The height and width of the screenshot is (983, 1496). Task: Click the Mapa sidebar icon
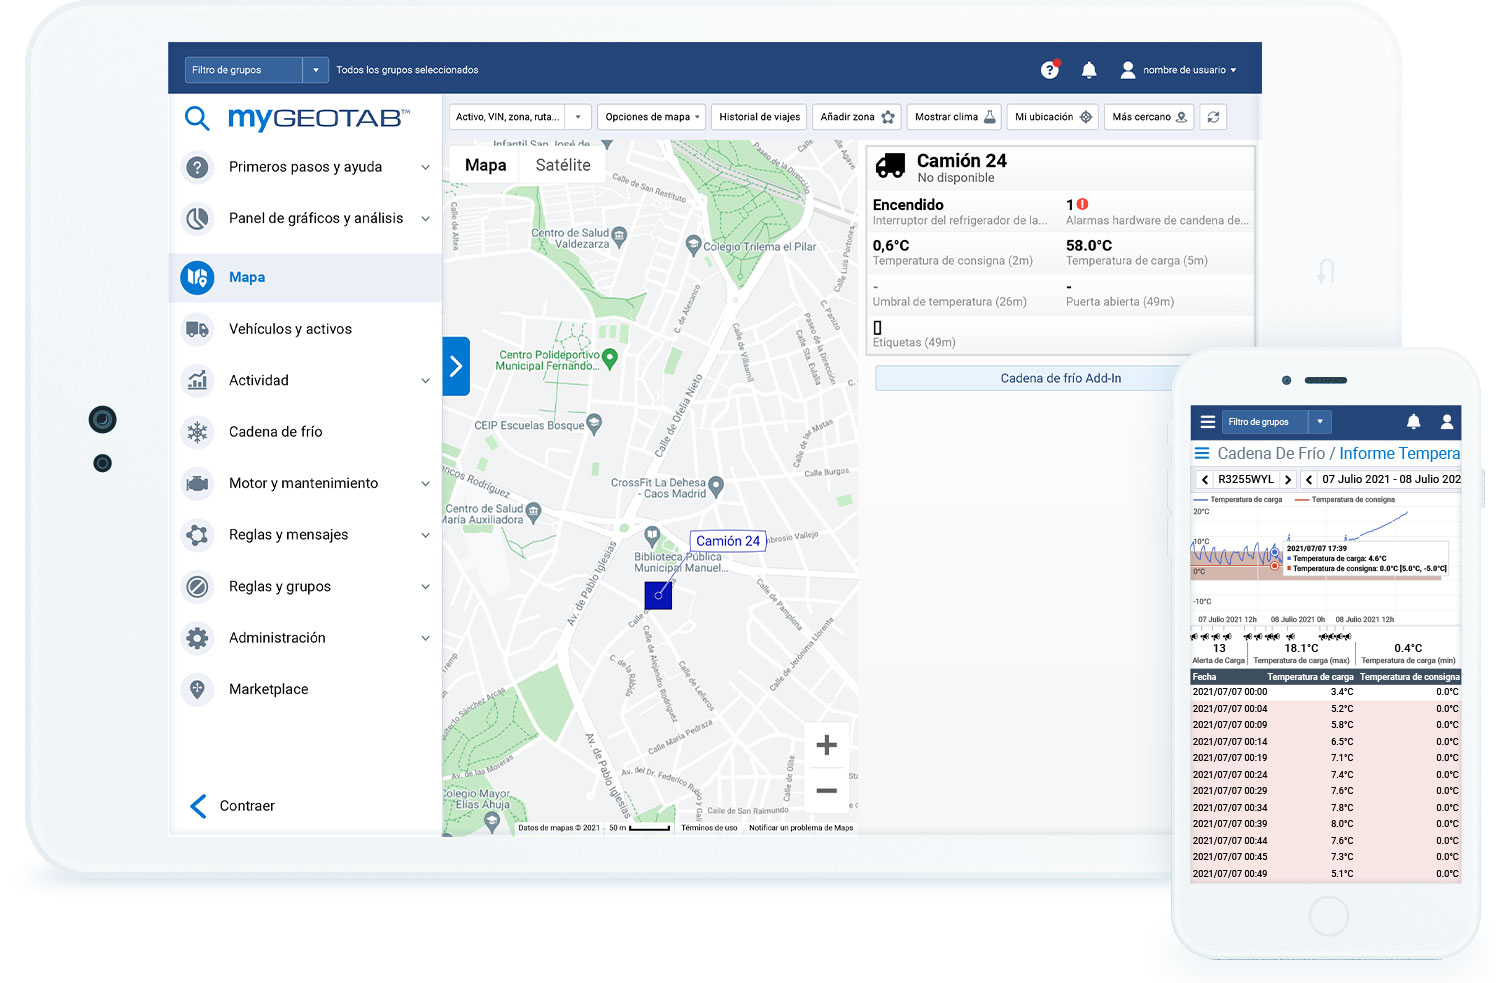click(198, 277)
